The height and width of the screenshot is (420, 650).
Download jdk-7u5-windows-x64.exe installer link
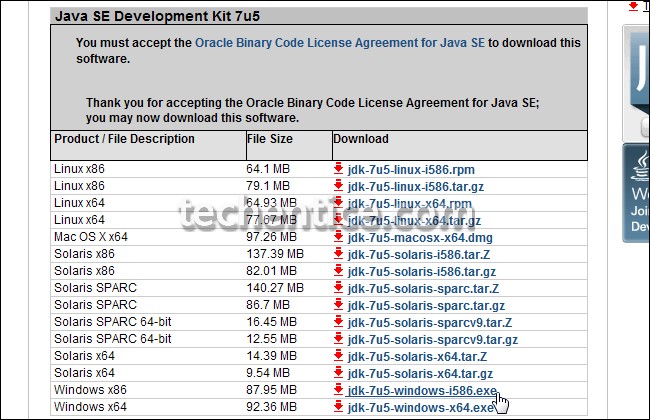pyautogui.click(x=420, y=408)
